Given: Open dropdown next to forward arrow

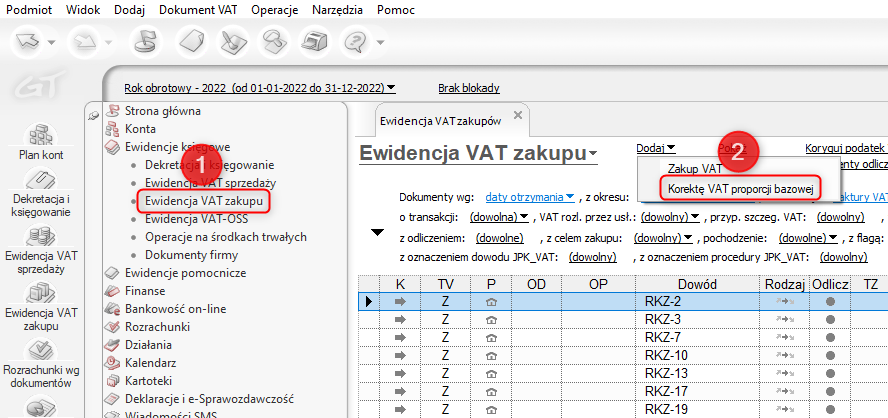Looking at the screenshot, I should pyautogui.click(x=107, y=42).
